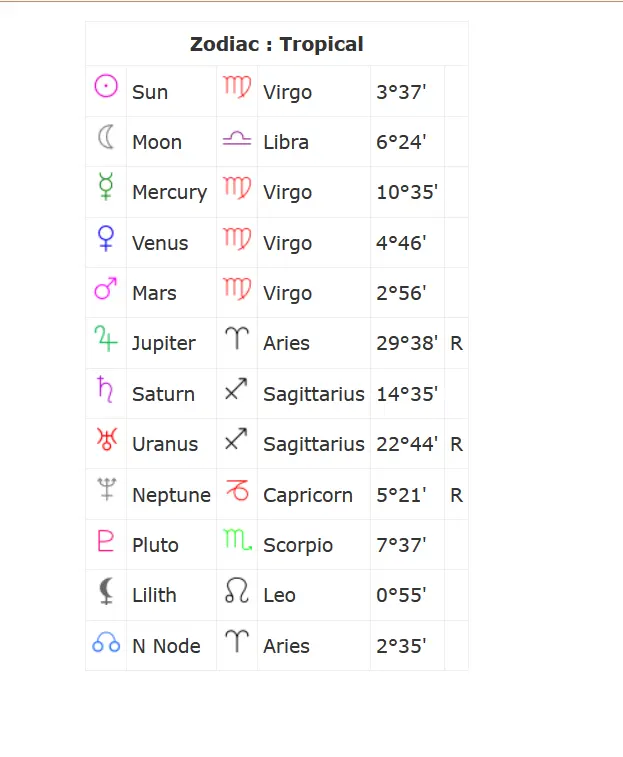This screenshot has height=757, width=623.
Task: Click the red Uranus glyph
Action: point(107,439)
